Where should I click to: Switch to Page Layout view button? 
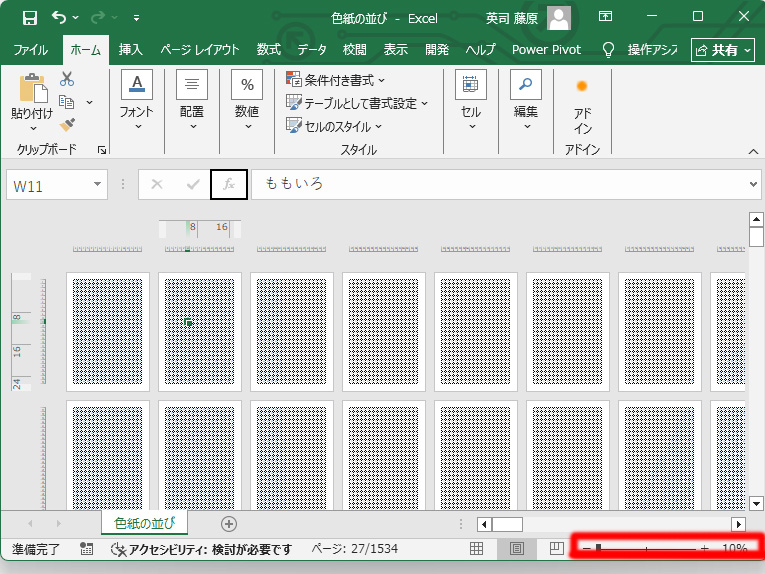pyautogui.click(x=517, y=549)
